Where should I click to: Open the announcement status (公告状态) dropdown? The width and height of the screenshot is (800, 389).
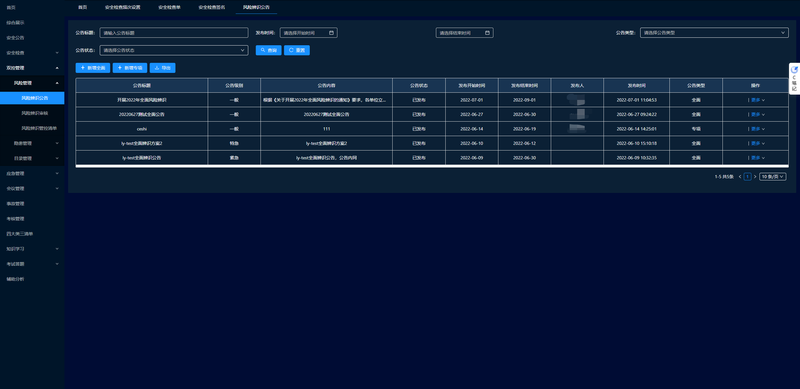174,51
